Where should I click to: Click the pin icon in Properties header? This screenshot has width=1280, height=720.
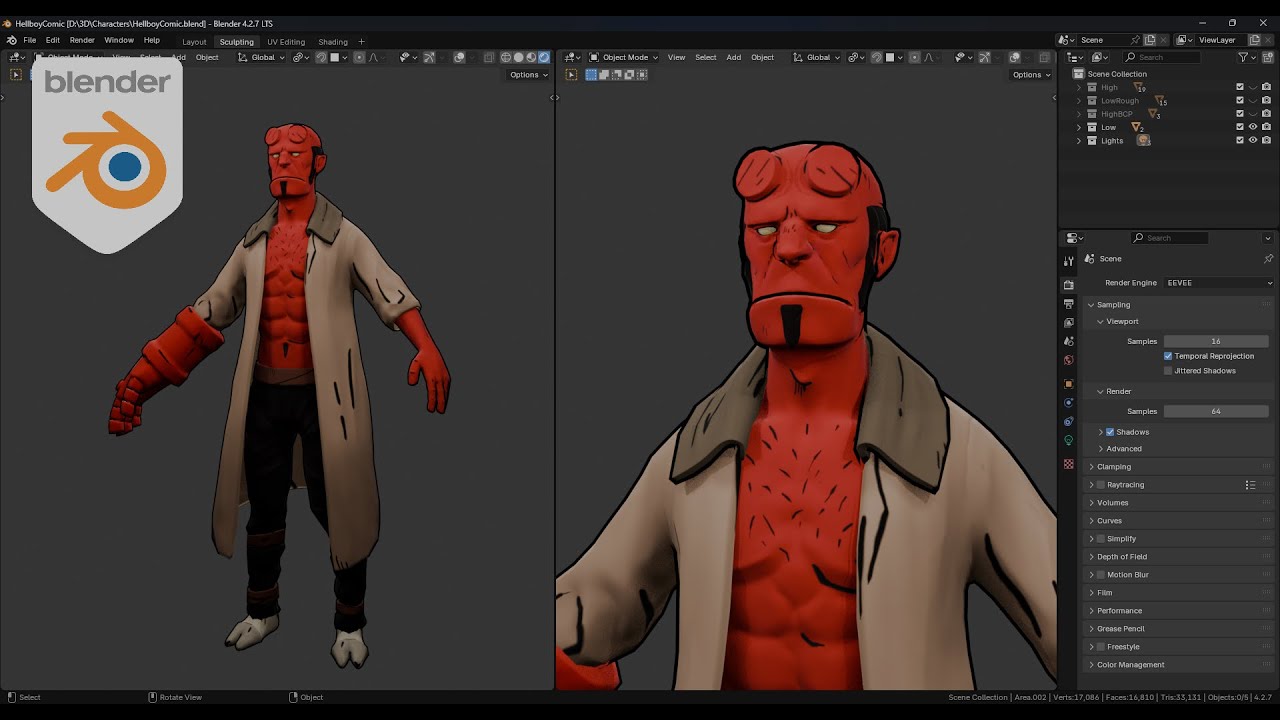coord(1268,259)
